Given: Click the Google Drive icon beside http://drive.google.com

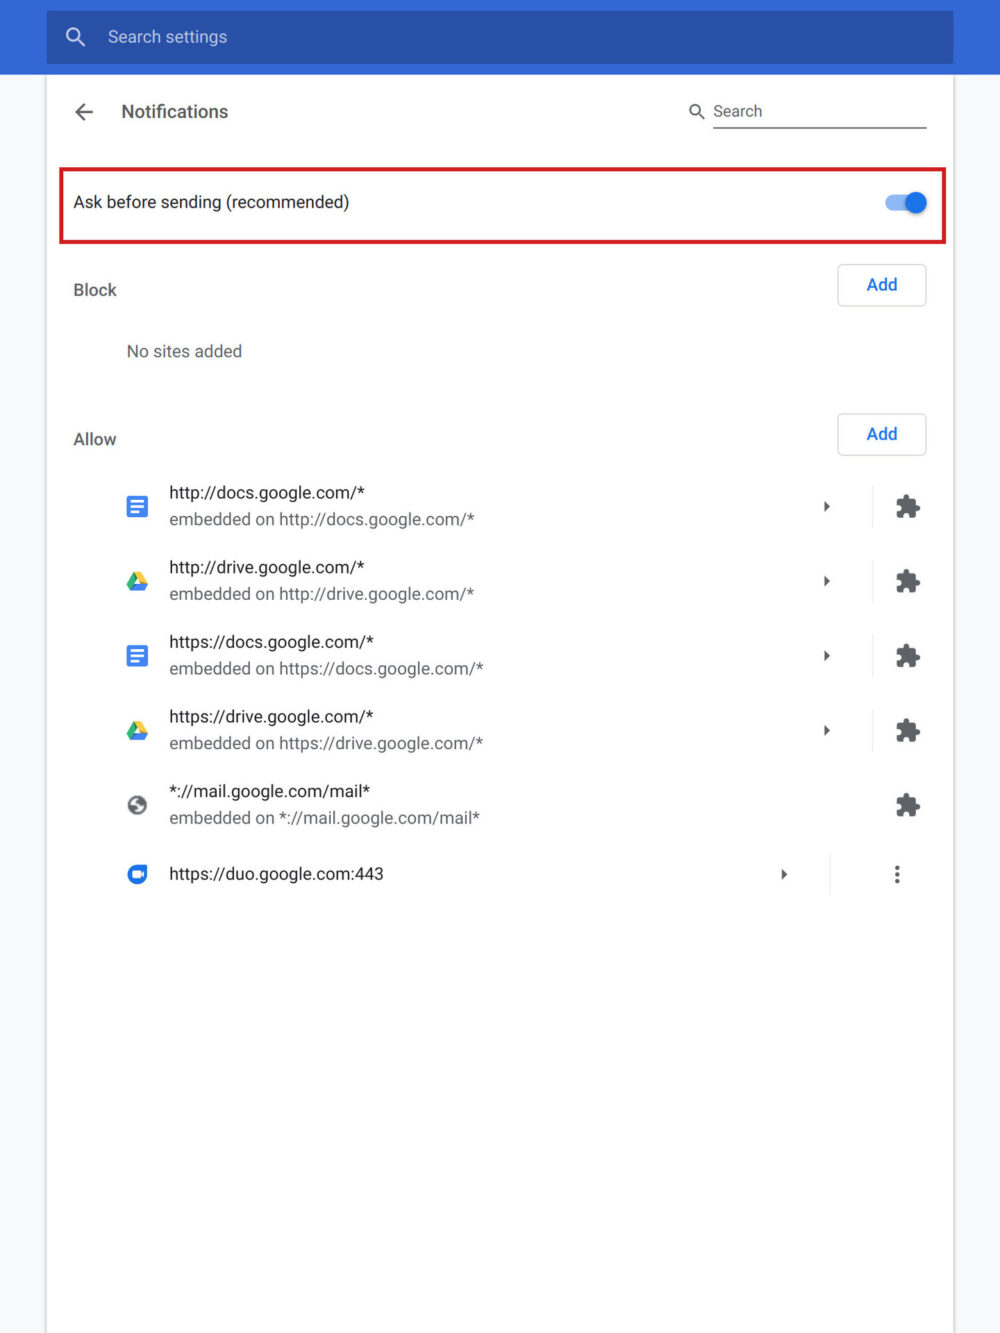Looking at the screenshot, I should 137,580.
